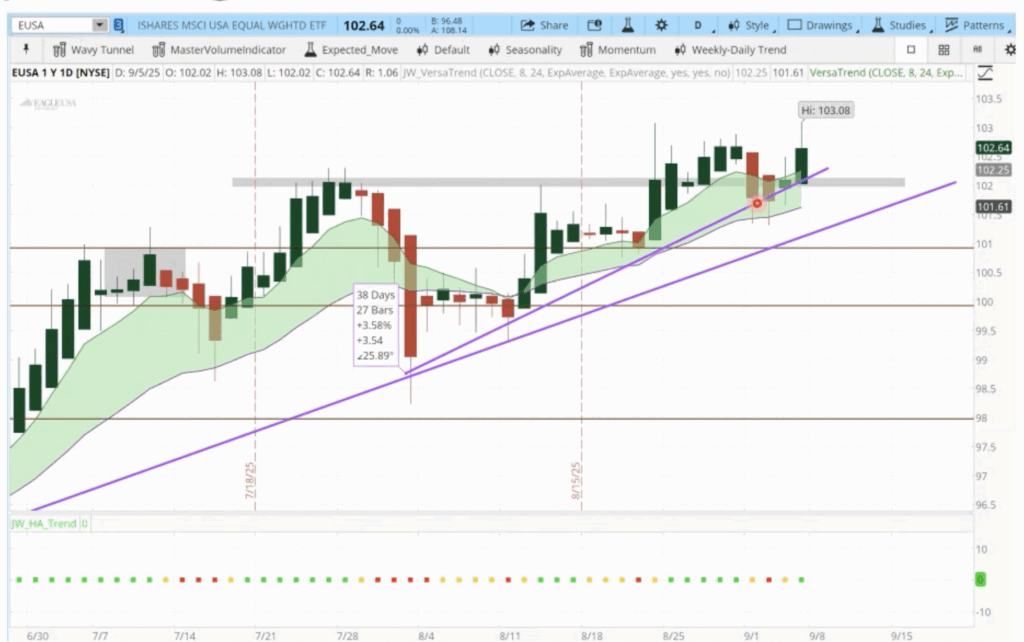
Task: Select the Expected_Move study set
Action: 351,50
